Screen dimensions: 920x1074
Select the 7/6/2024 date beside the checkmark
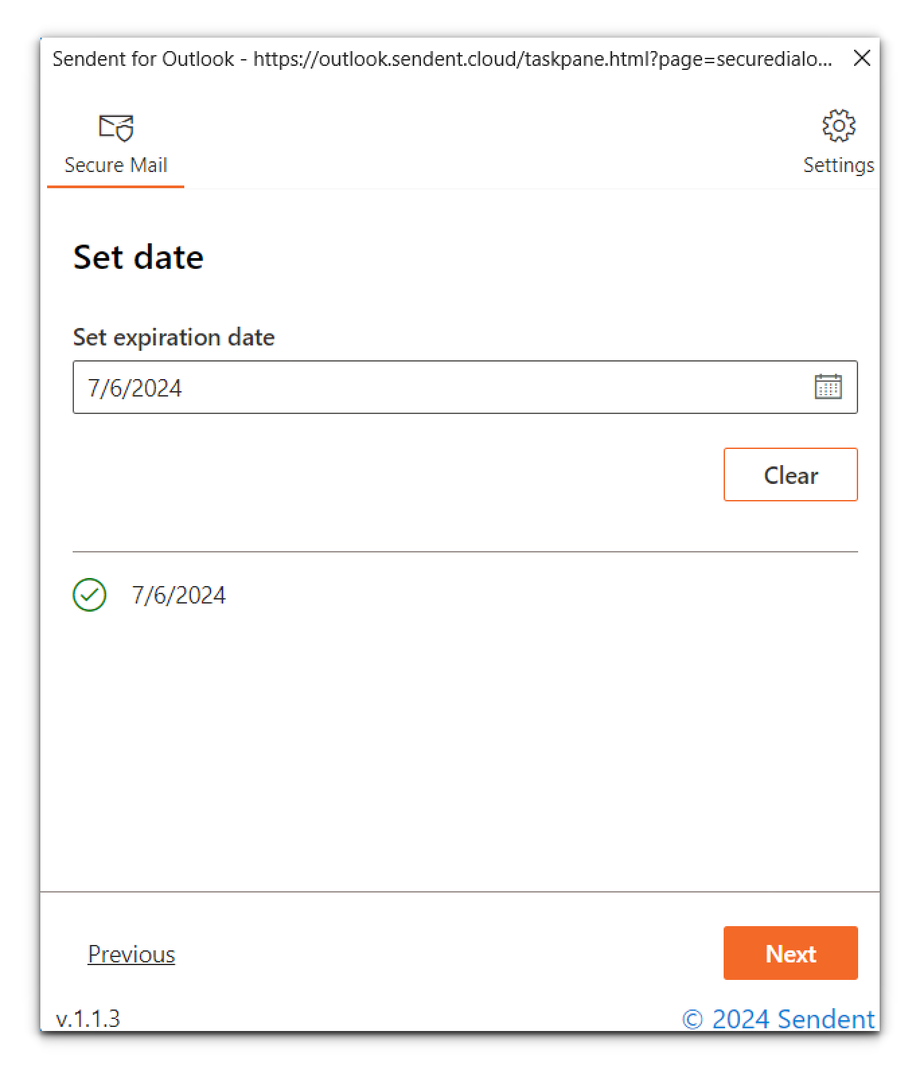pyautogui.click(x=179, y=596)
